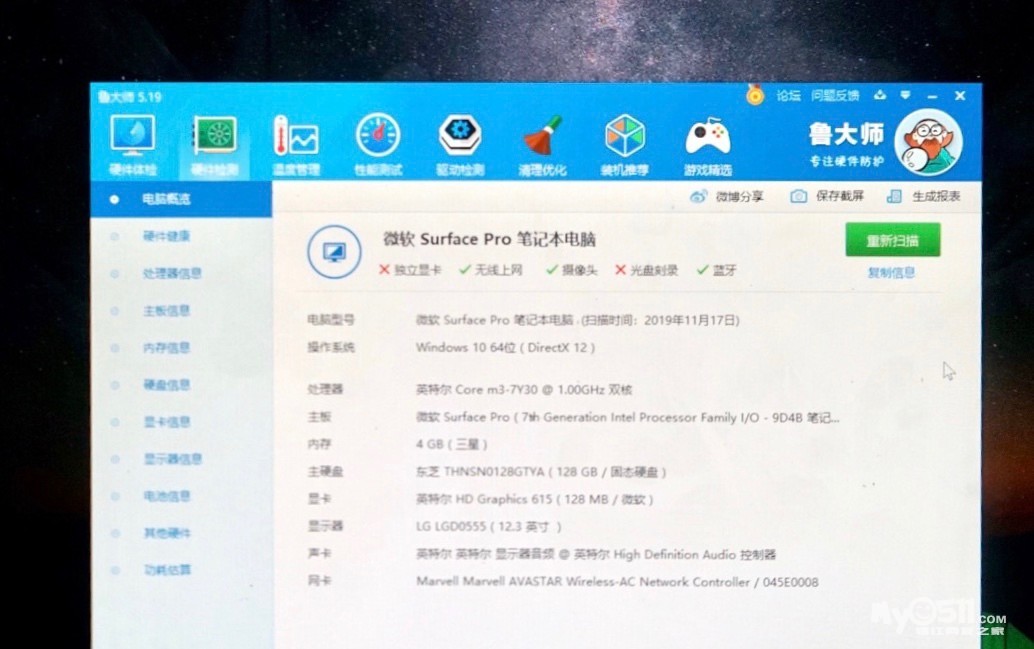The width and height of the screenshot is (1034, 649).
Task: Select 电脑概览 in the sidebar
Action: point(181,199)
